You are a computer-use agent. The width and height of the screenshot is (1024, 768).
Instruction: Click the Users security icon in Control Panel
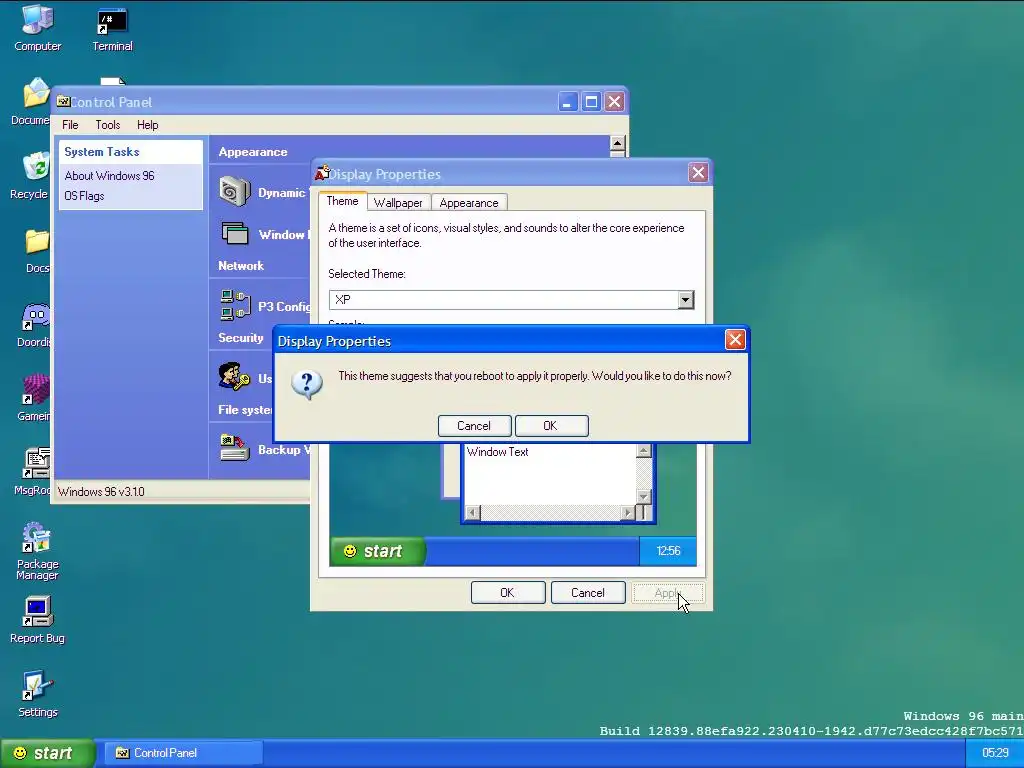pos(234,377)
